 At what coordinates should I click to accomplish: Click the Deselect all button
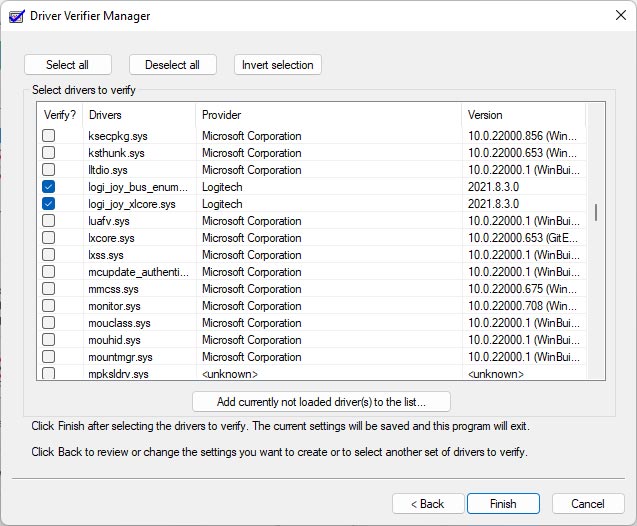173,65
